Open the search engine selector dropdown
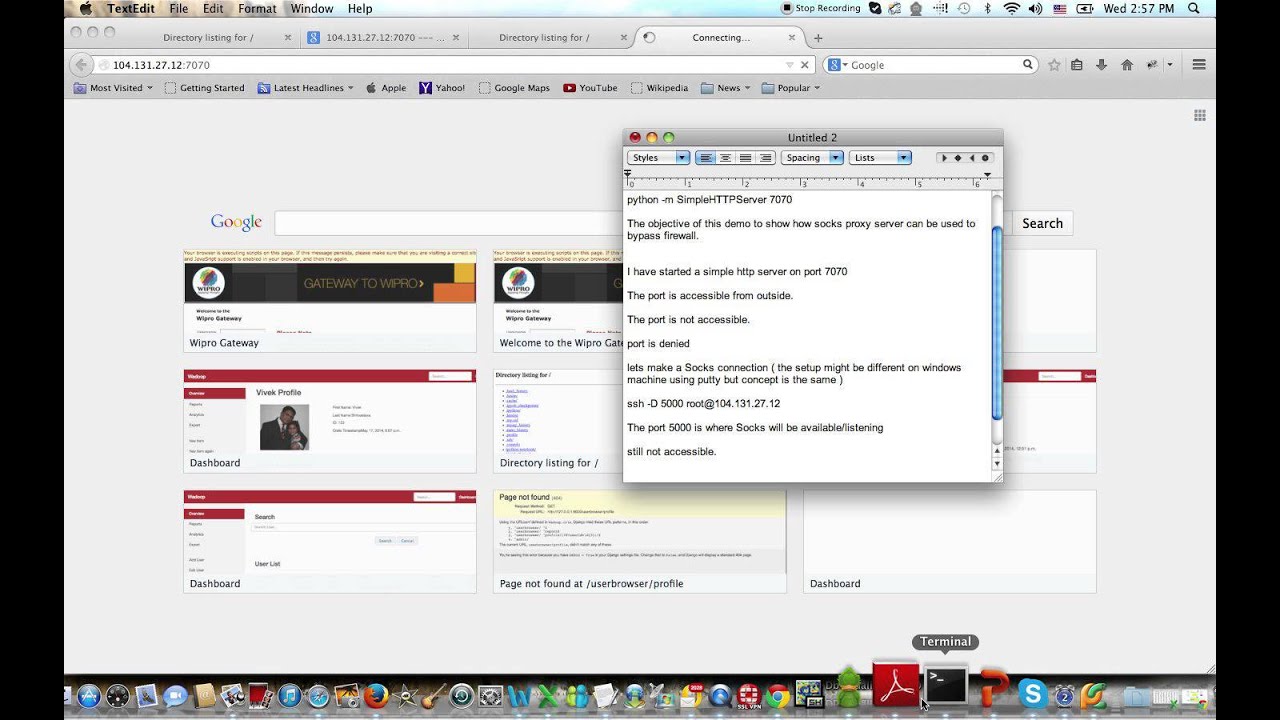The image size is (1280, 720). click(838, 65)
